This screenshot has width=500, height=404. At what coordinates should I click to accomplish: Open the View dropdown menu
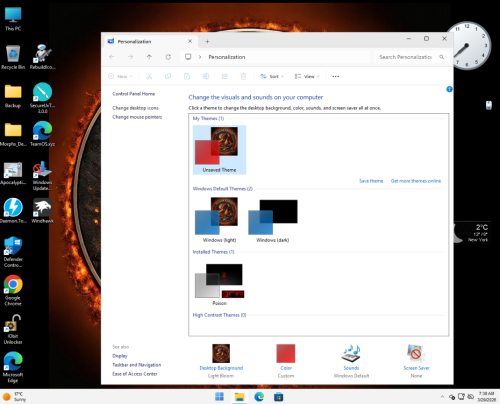(307, 76)
